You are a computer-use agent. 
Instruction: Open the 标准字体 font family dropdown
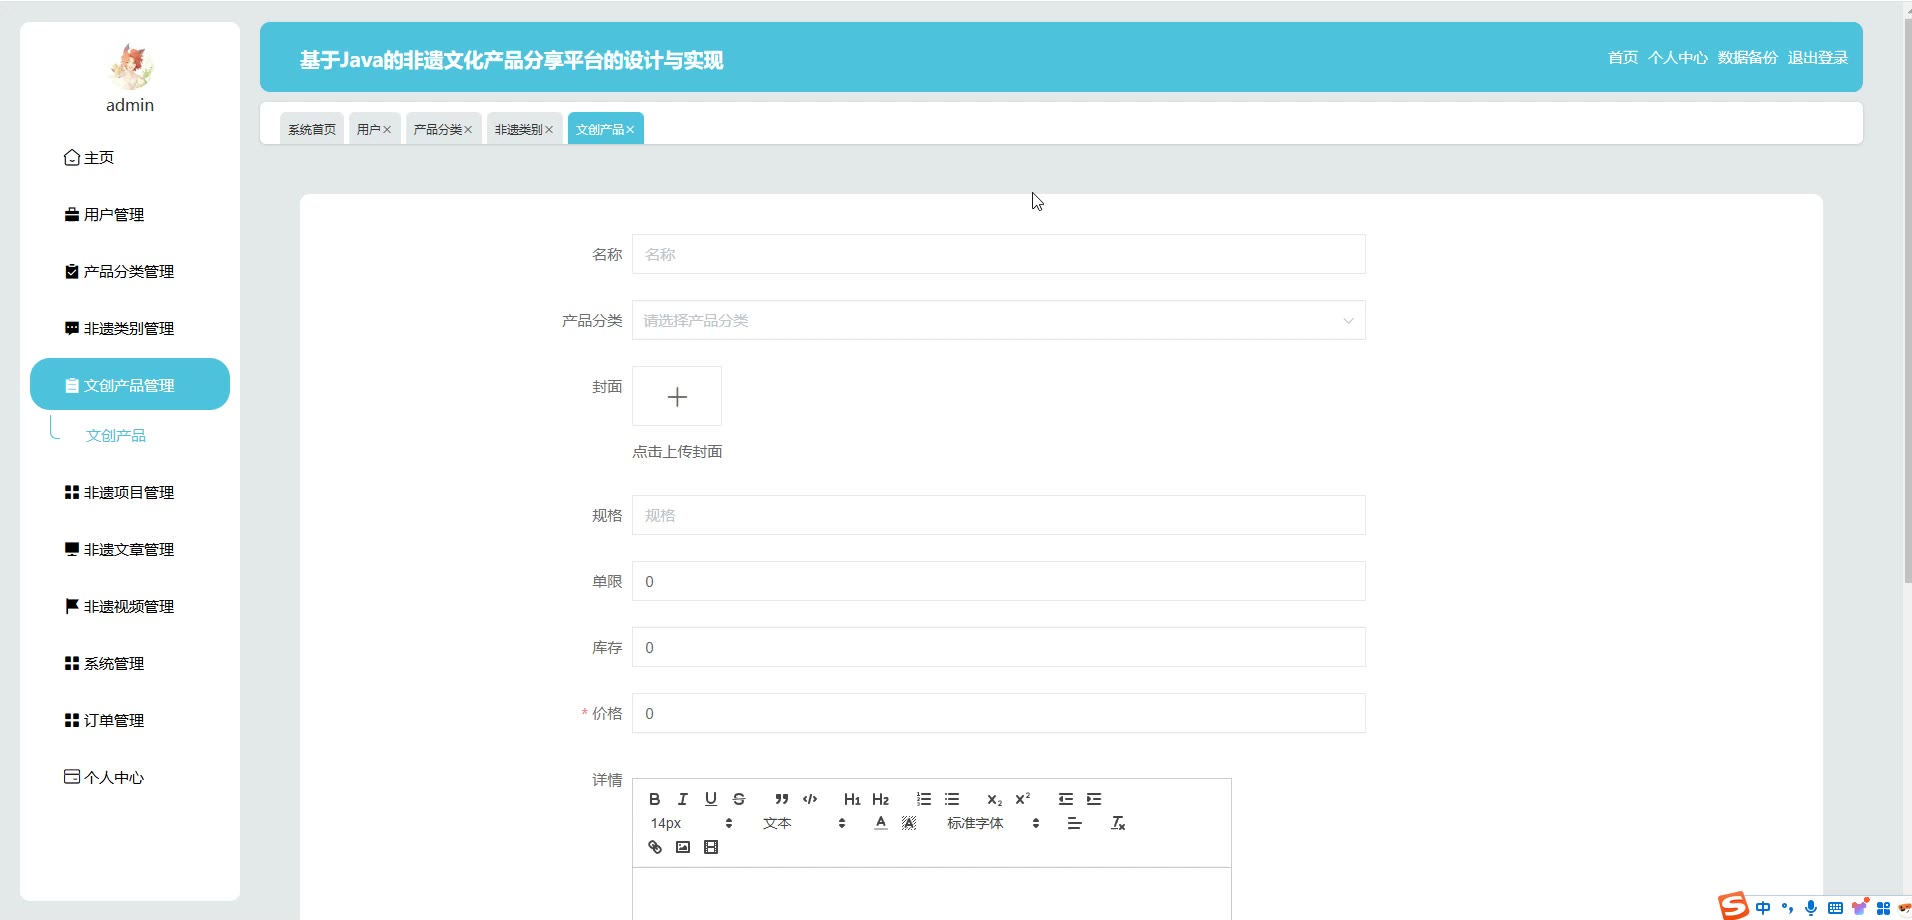pos(993,823)
